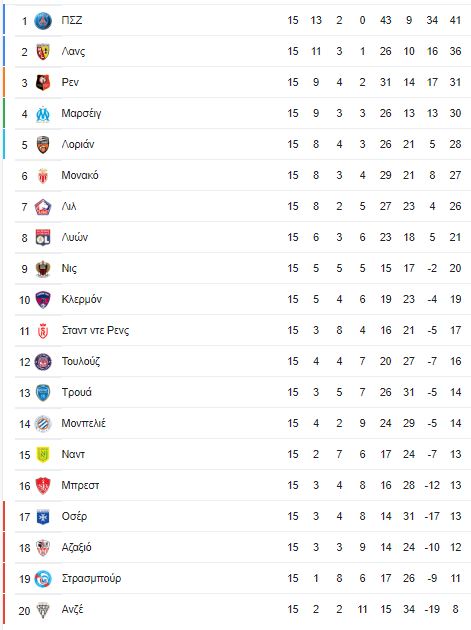The width and height of the screenshot is (471, 630).
Task: Open the Κλερμόν team name link
Action: coord(82,299)
